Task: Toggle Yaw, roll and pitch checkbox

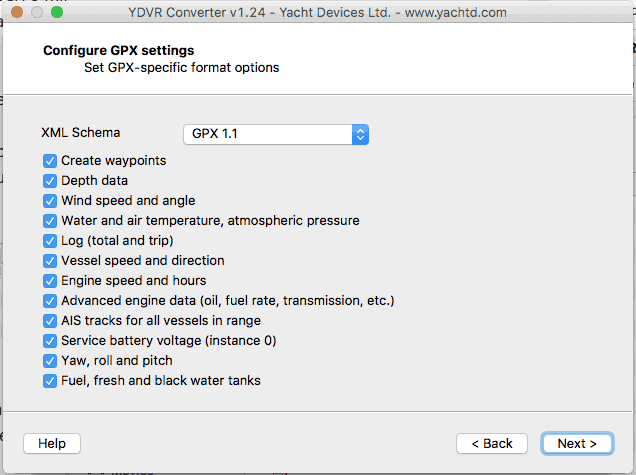Action: click(50, 361)
